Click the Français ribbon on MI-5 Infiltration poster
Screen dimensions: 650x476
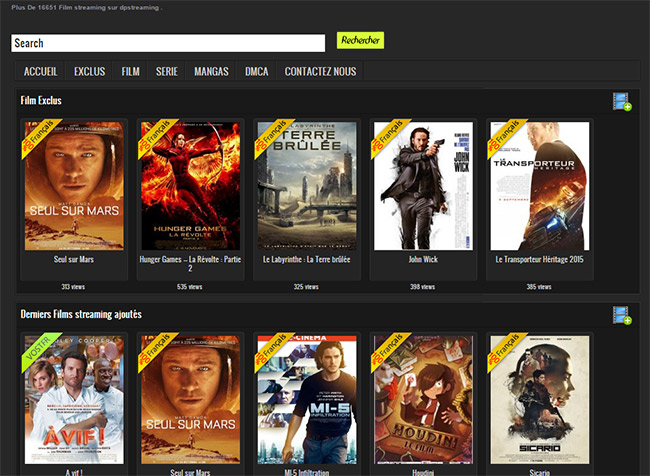pyautogui.click(x=272, y=351)
